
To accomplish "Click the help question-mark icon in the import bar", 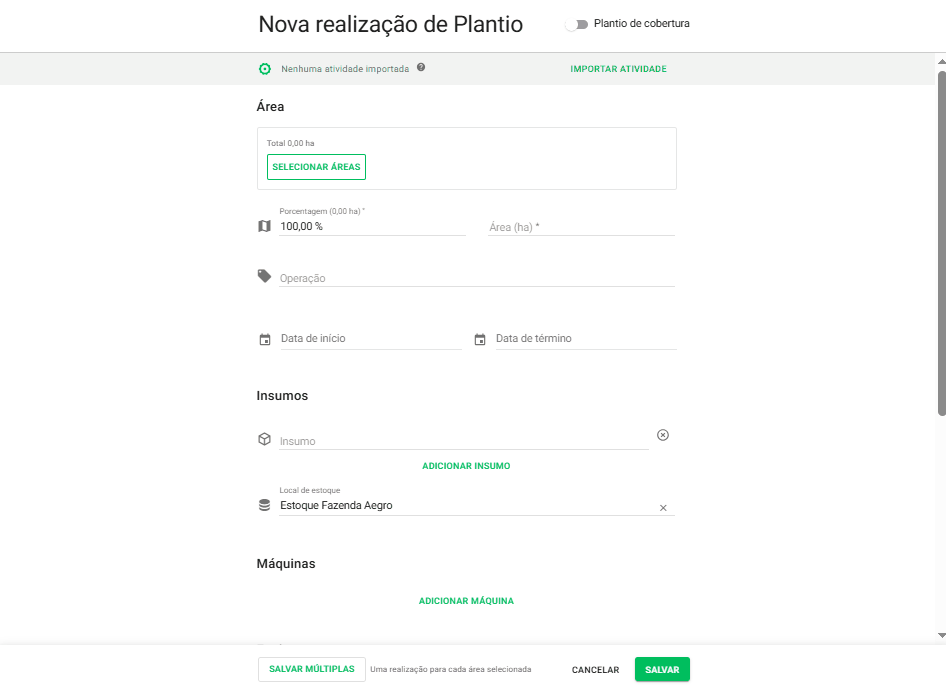I will point(421,68).
